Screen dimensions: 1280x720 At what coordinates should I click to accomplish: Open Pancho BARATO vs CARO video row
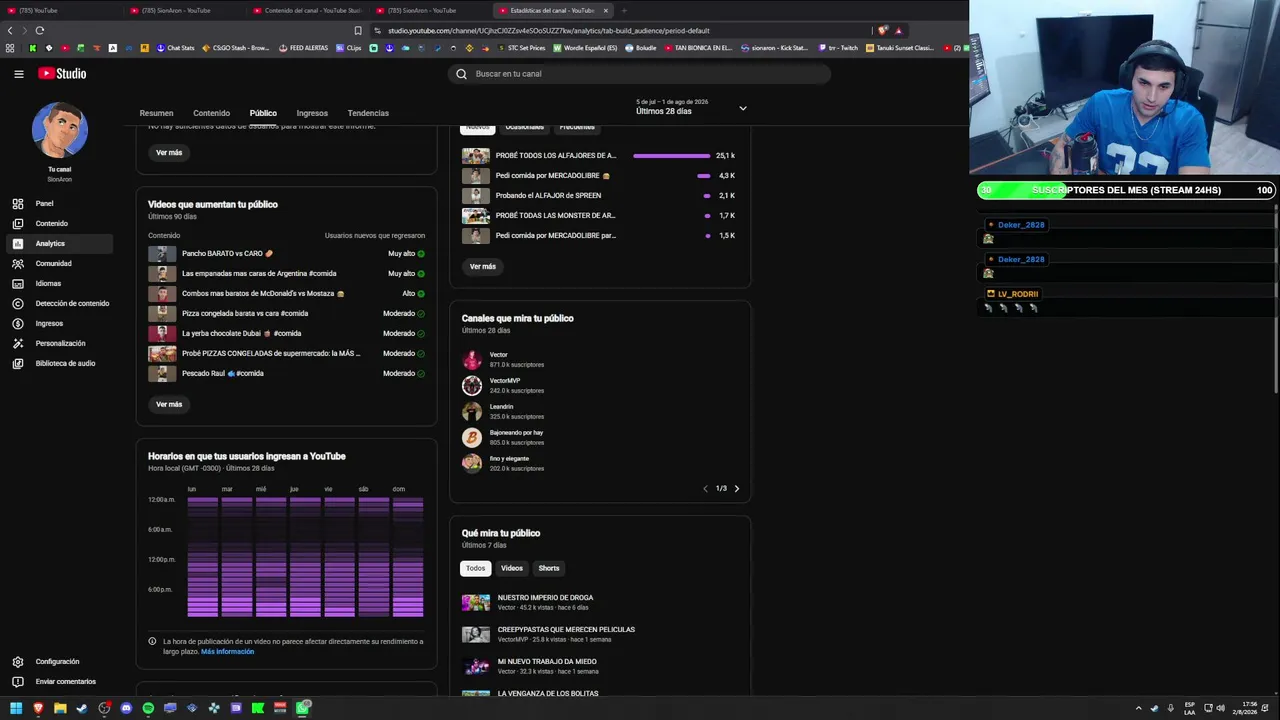pos(286,254)
